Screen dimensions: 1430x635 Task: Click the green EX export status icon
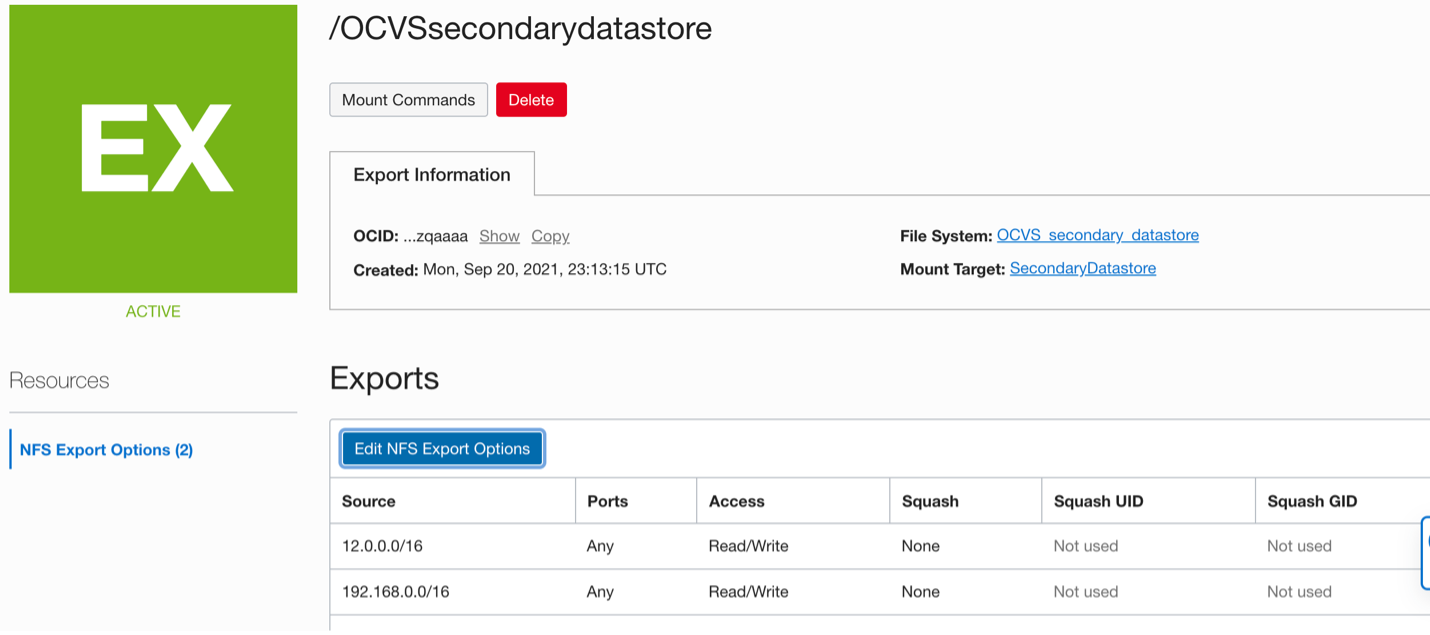tap(152, 148)
